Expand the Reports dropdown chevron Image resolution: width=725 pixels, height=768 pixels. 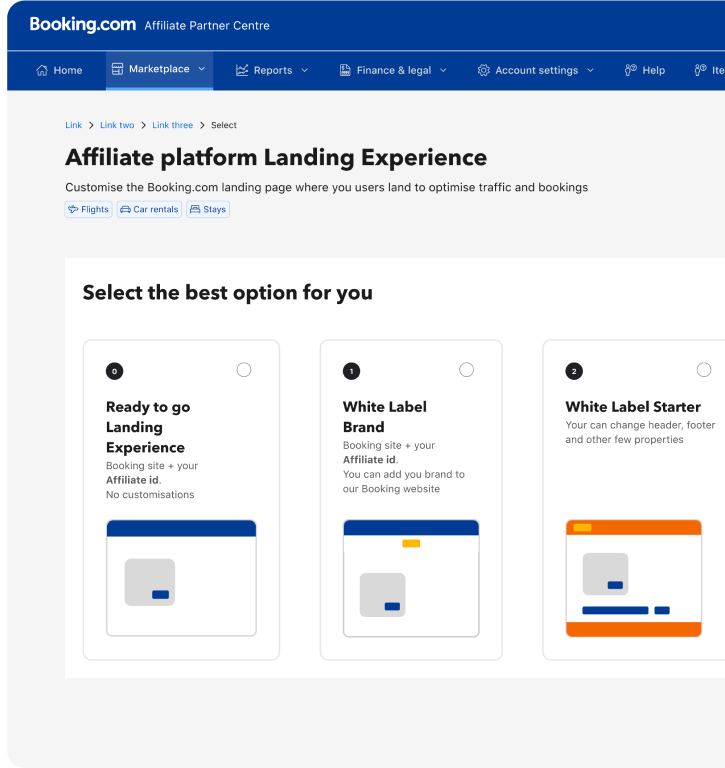(x=305, y=70)
